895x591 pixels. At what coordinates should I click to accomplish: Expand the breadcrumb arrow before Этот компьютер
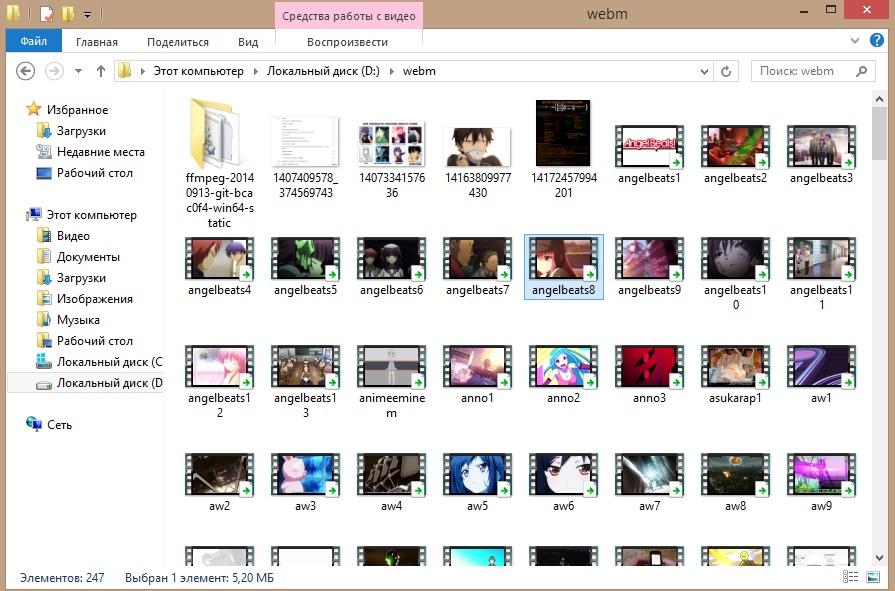143,71
